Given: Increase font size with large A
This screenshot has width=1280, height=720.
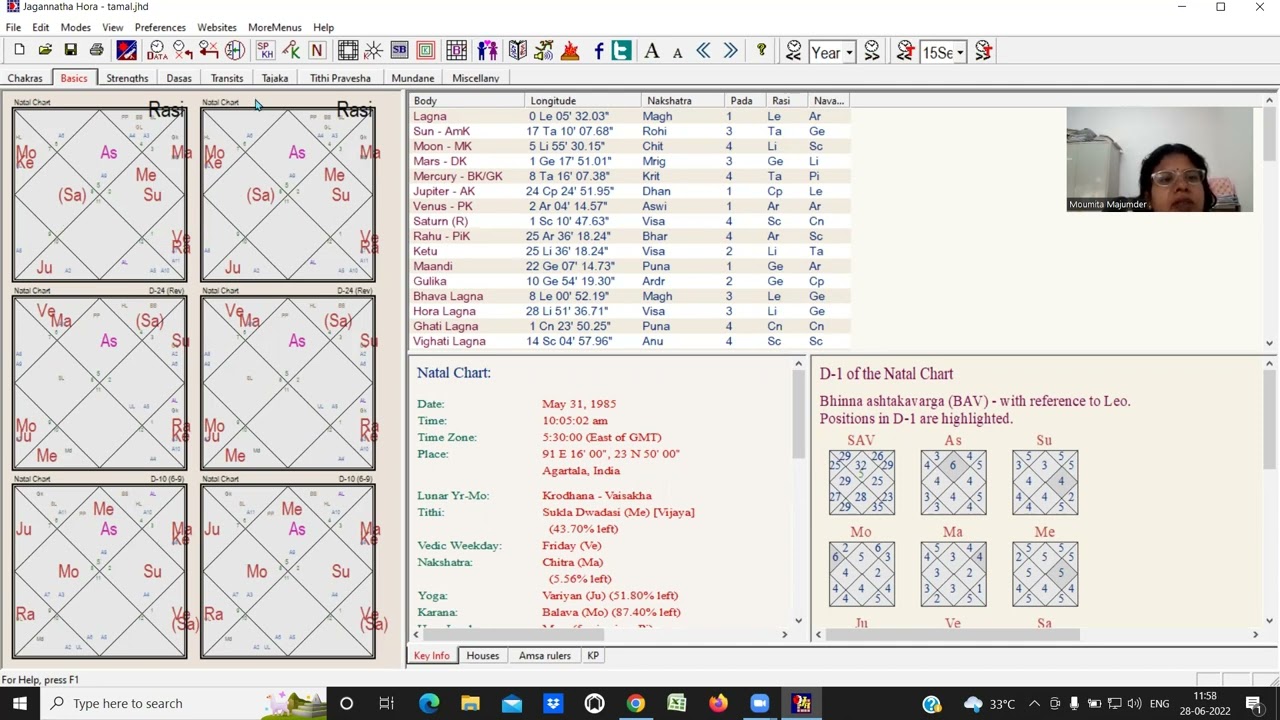Looking at the screenshot, I should 652,51.
